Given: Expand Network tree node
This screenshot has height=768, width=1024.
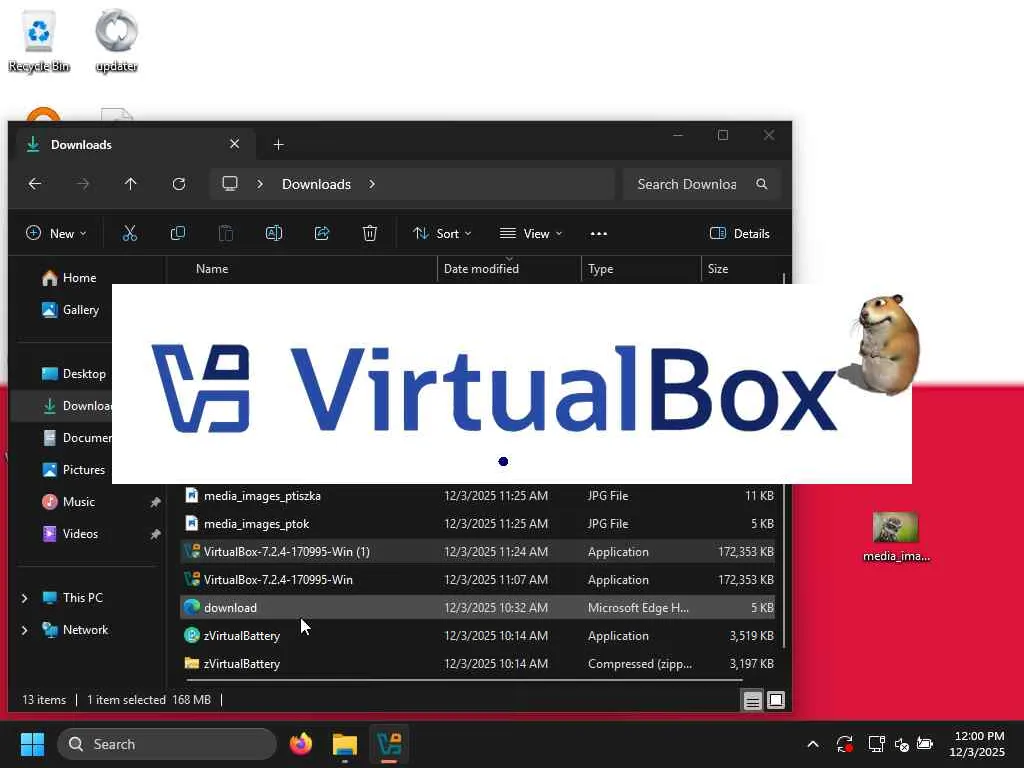Looking at the screenshot, I should 24,630.
